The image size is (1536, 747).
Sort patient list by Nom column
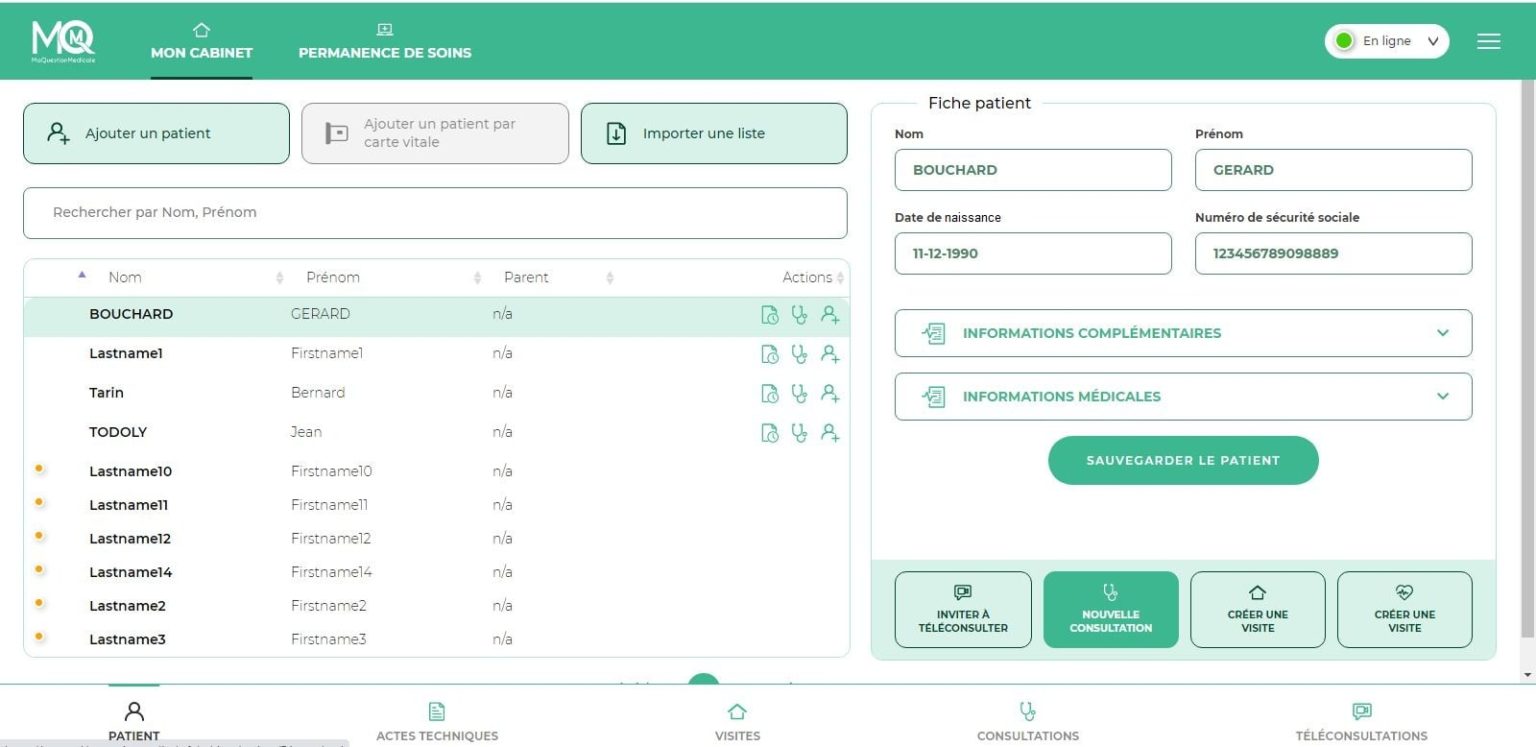pyautogui.click(x=125, y=277)
